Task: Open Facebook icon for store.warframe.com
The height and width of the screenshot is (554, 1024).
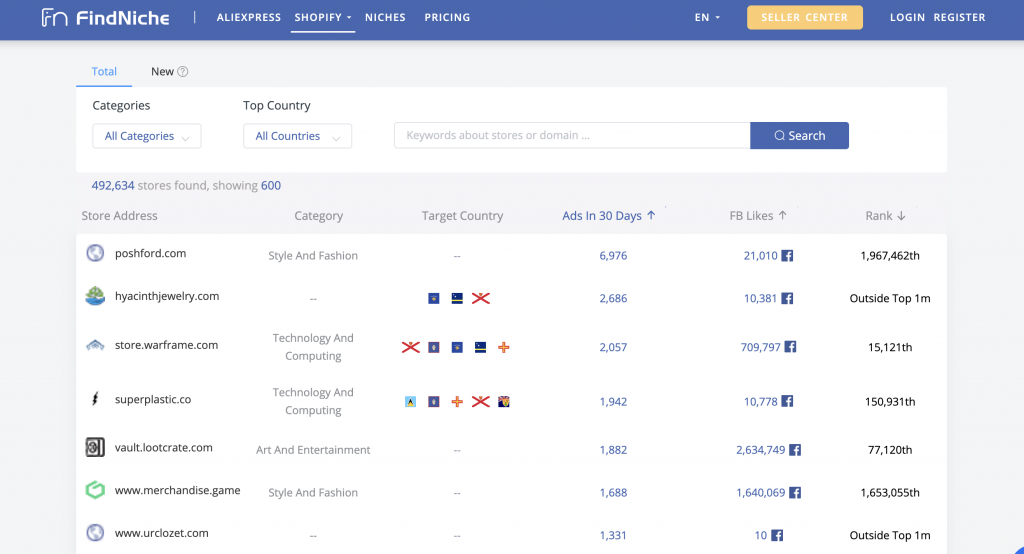Action: (x=790, y=347)
